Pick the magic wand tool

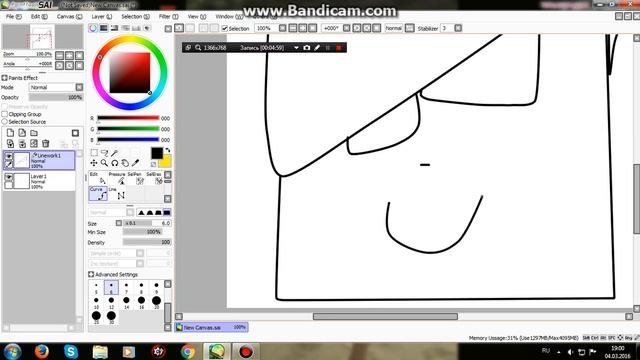click(115, 153)
